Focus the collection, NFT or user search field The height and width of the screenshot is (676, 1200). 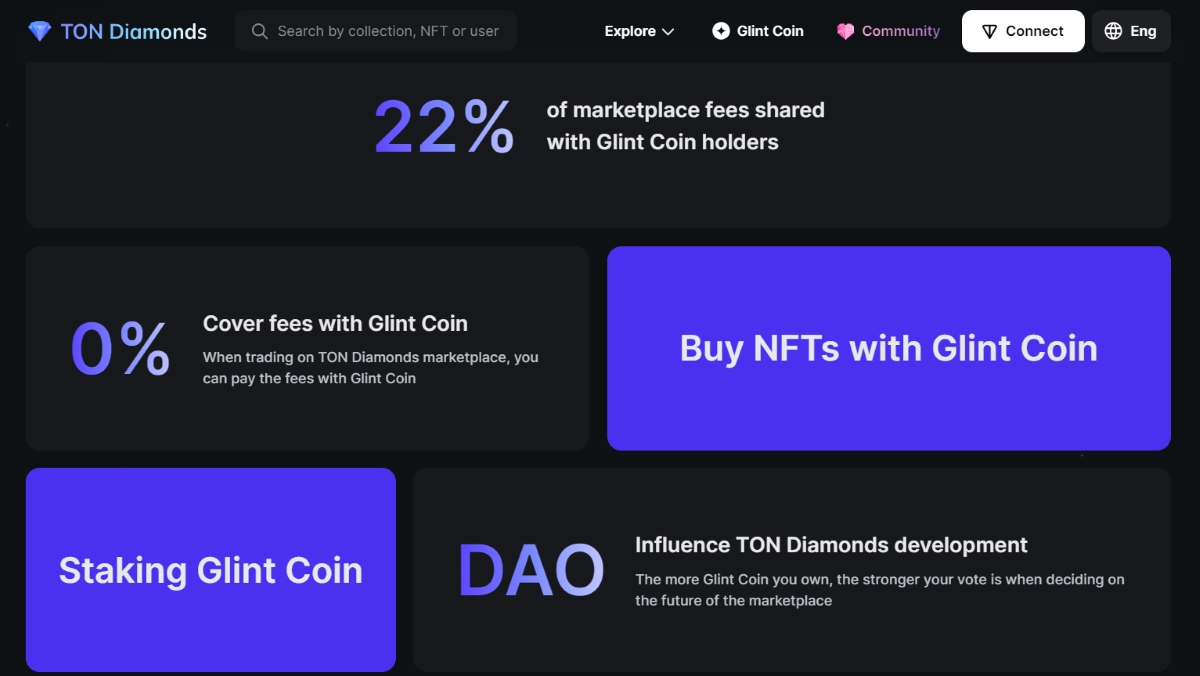point(388,31)
